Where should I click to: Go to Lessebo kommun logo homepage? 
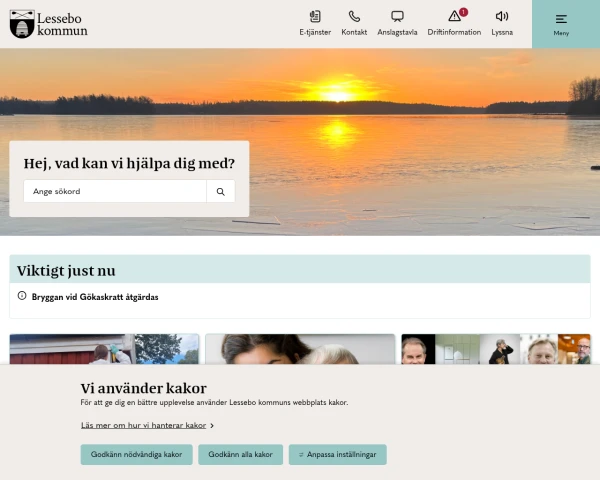pyautogui.click(x=49, y=24)
